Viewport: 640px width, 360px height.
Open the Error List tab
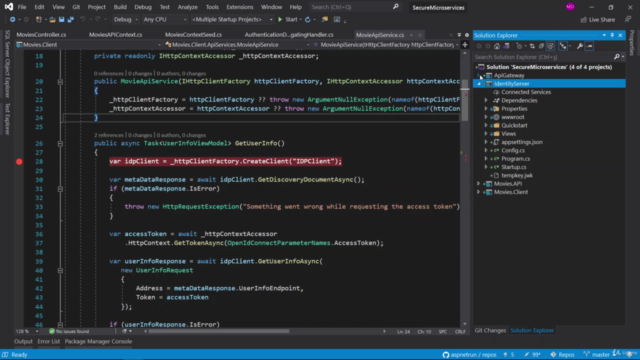coord(49,342)
